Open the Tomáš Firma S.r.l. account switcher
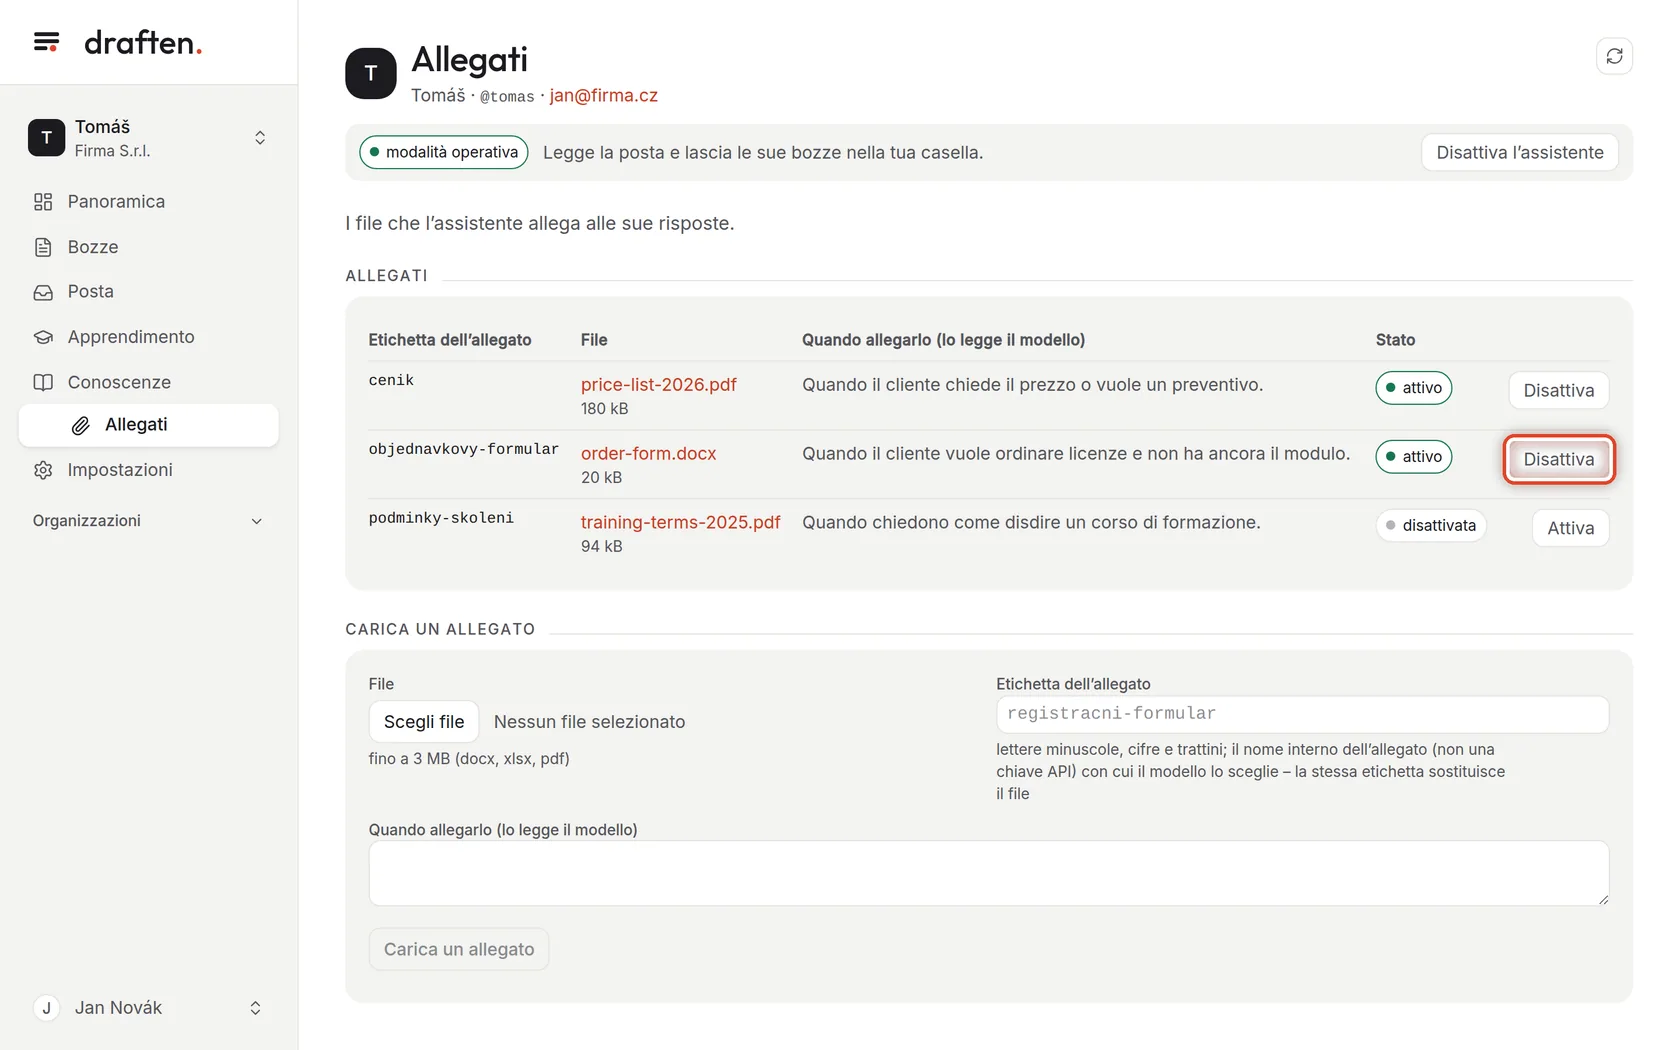Screen dimensions: 1680x1050 click(149, 138)
